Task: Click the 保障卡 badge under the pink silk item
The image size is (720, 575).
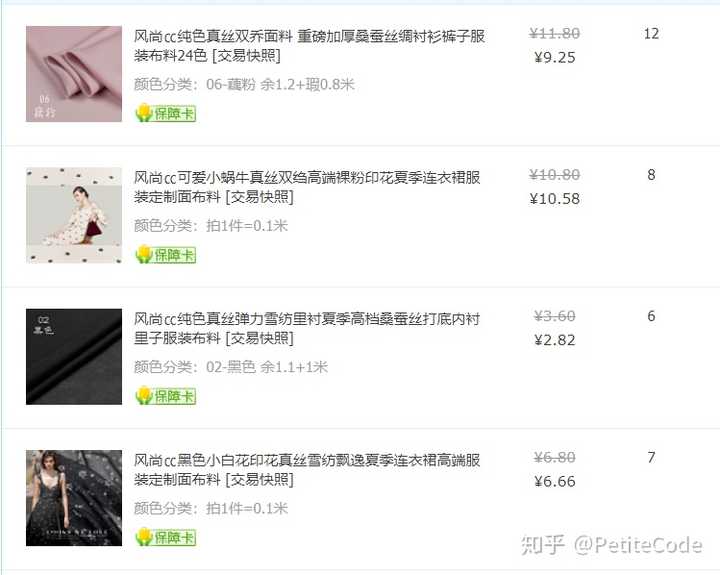Action: (x=166, y=113)
